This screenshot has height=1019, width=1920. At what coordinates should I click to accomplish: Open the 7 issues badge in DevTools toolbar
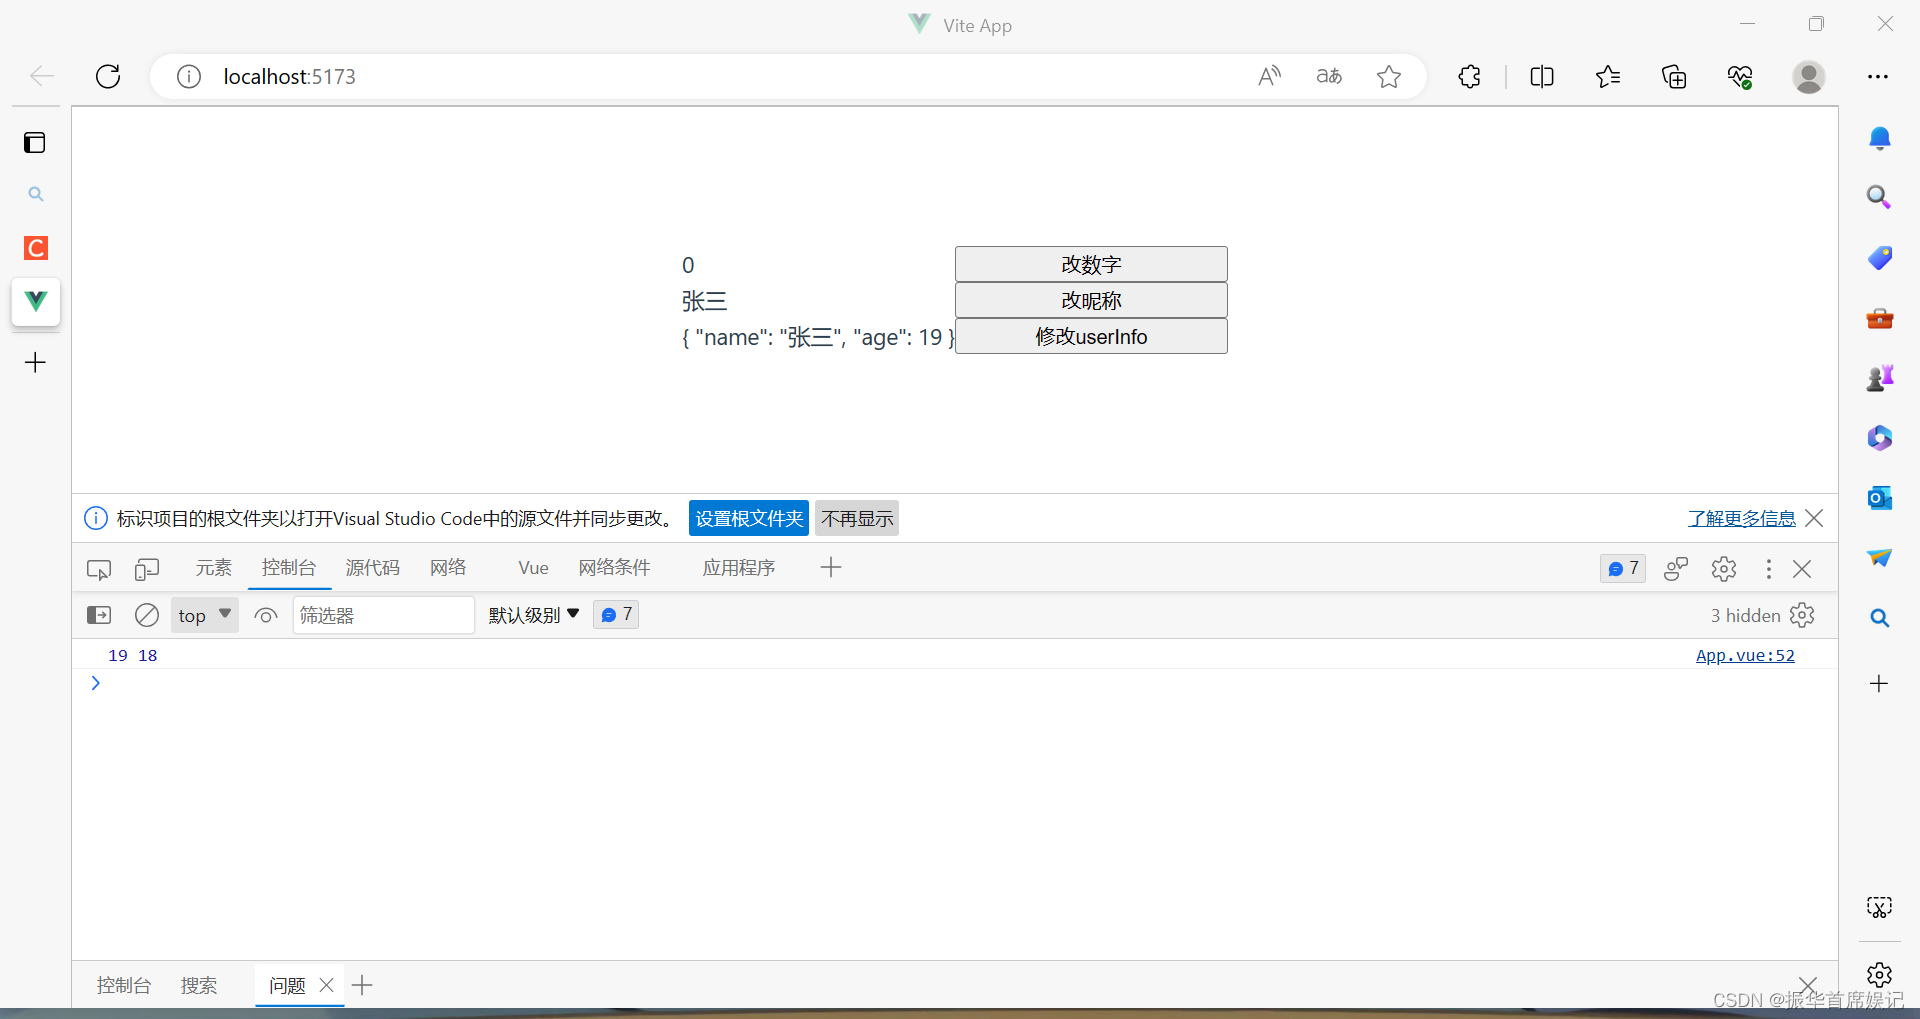coord(1622,568)
